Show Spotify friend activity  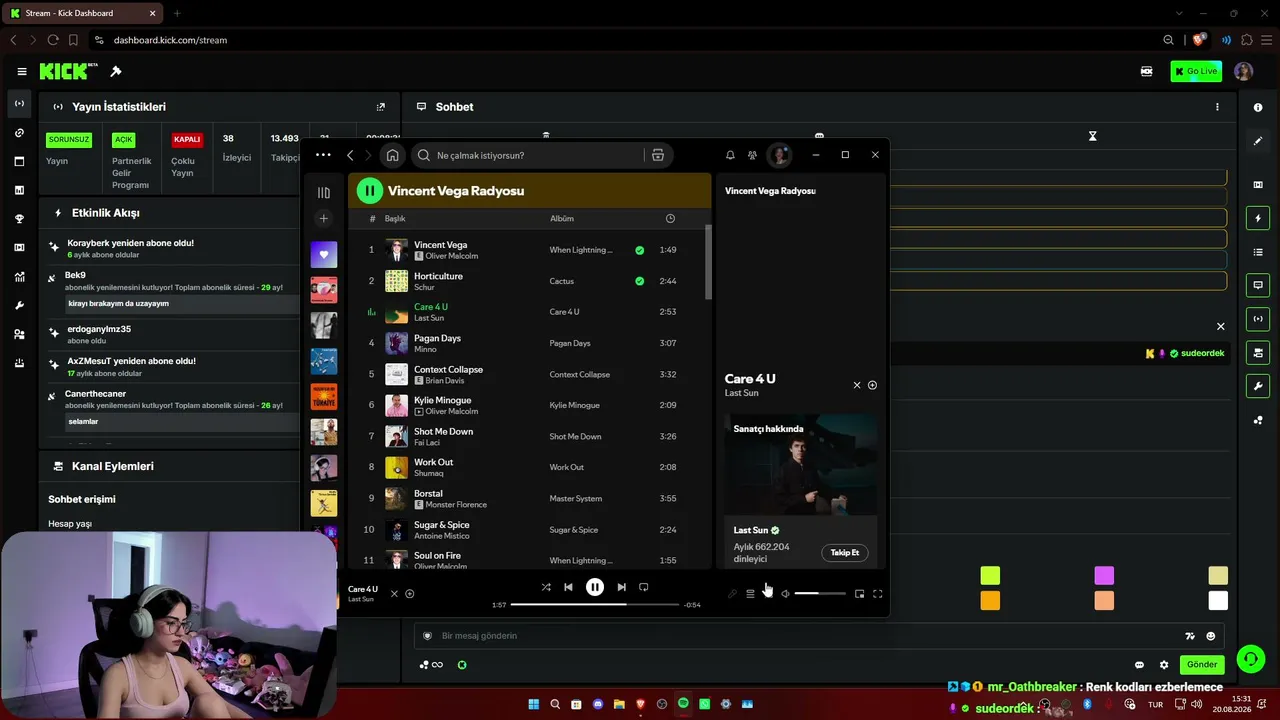pos(752,155)
